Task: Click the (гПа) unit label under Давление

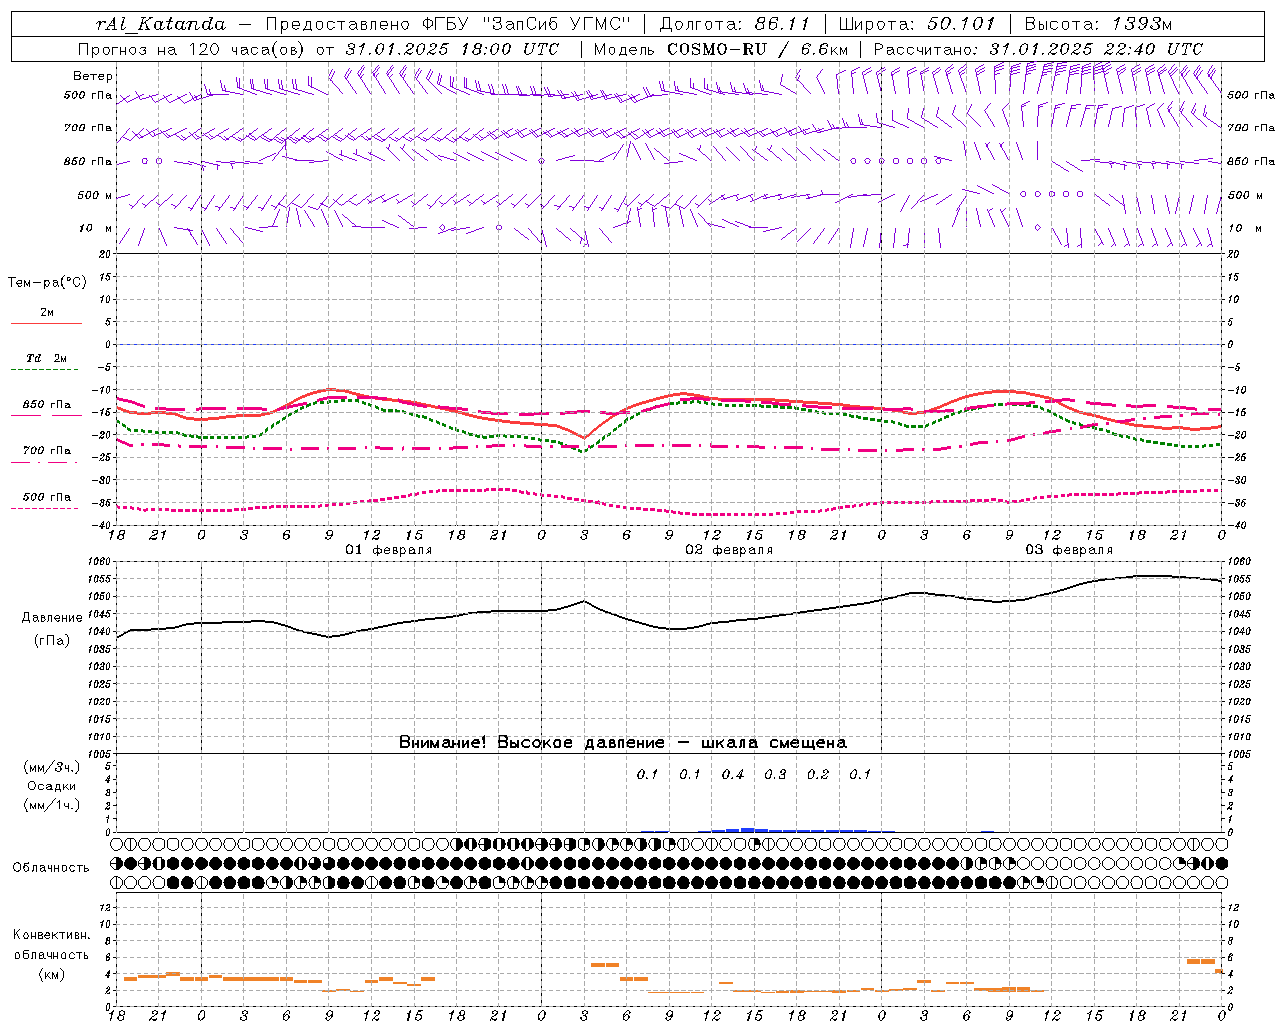Action: click(52, 641)
